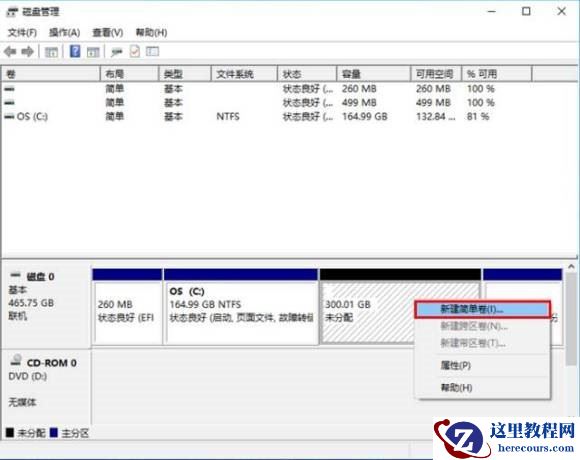Select 帮助(H) in the context menu
Image resolution: width=580 pixels, height=460 pixels.
click(482, 388)
